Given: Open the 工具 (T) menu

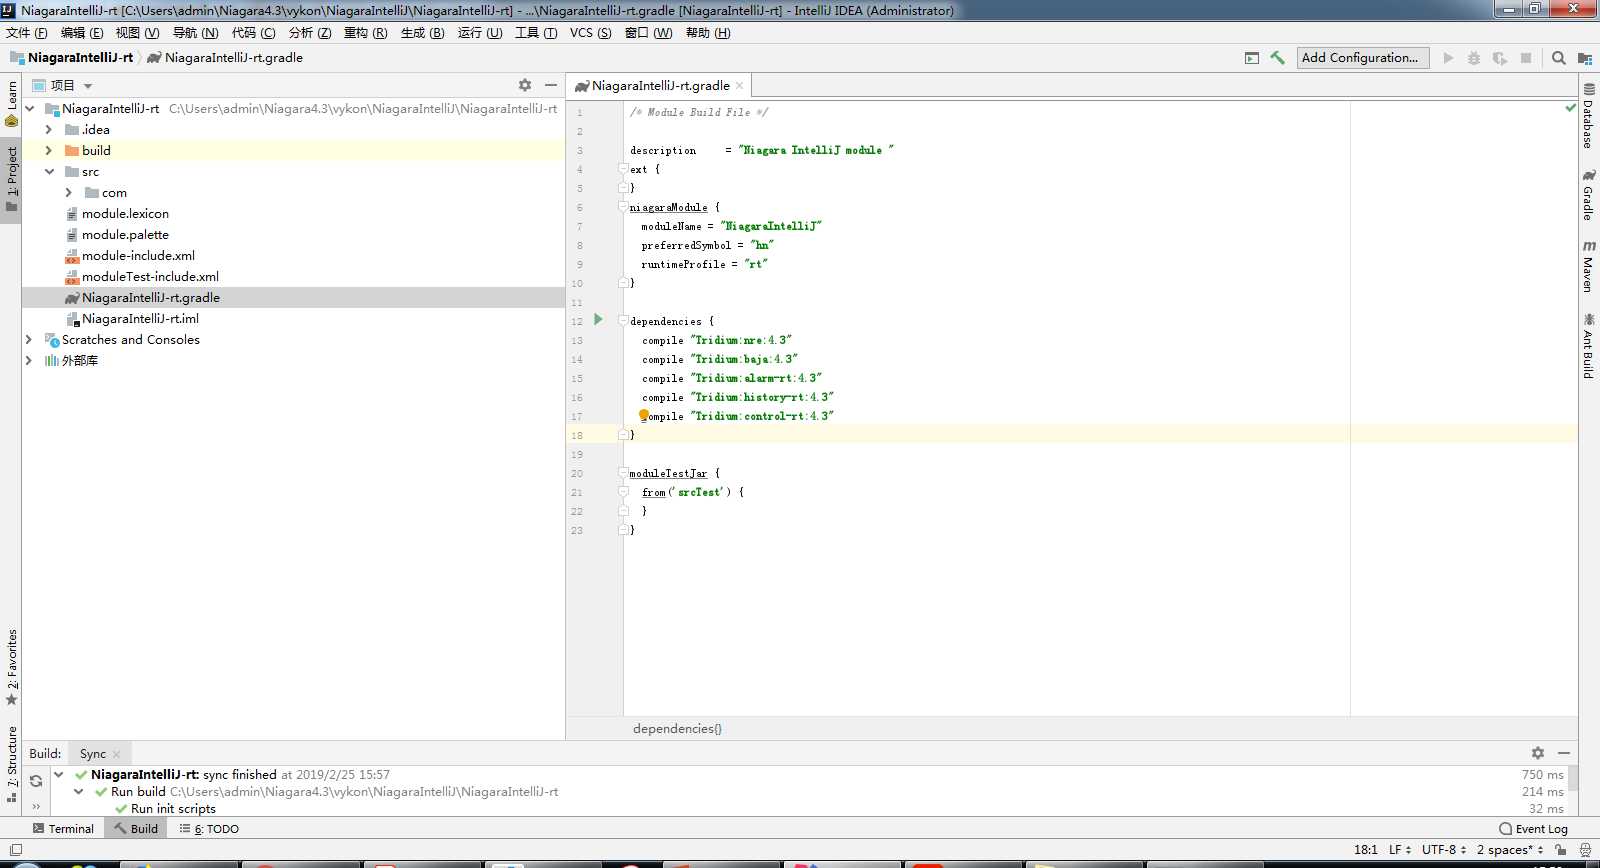Looking at the screenshot, I should 536,33.
